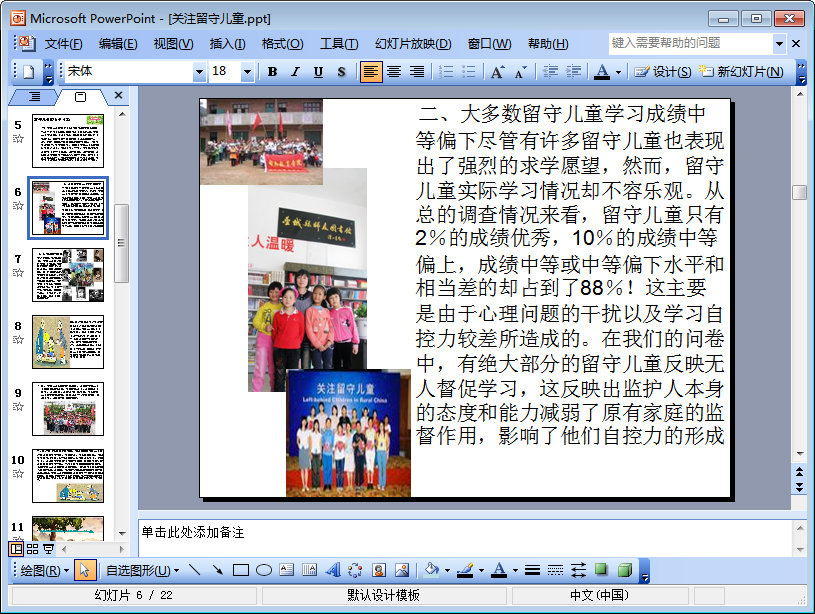
Task: Click the help question input box
Action: [691, 43]
